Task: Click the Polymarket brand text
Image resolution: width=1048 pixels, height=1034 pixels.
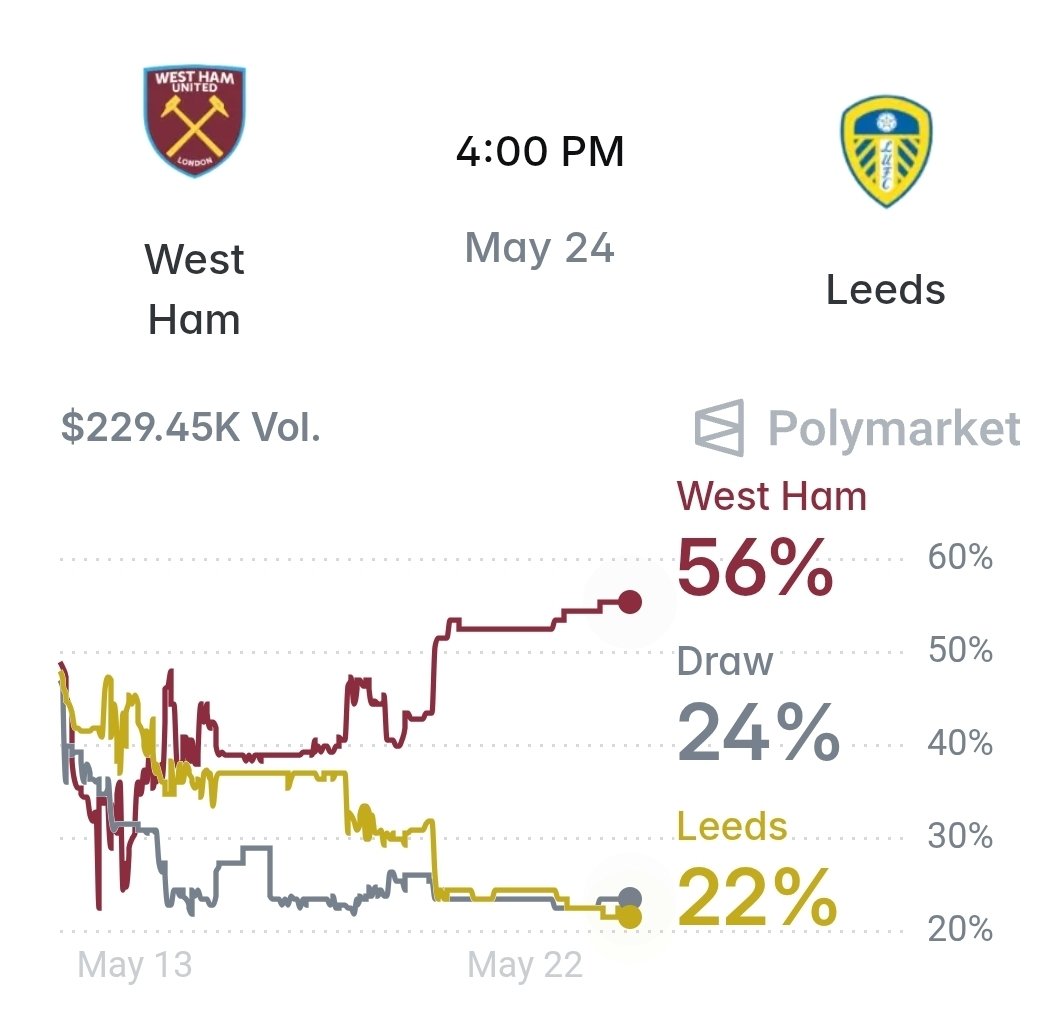Action: pos(894,428)
